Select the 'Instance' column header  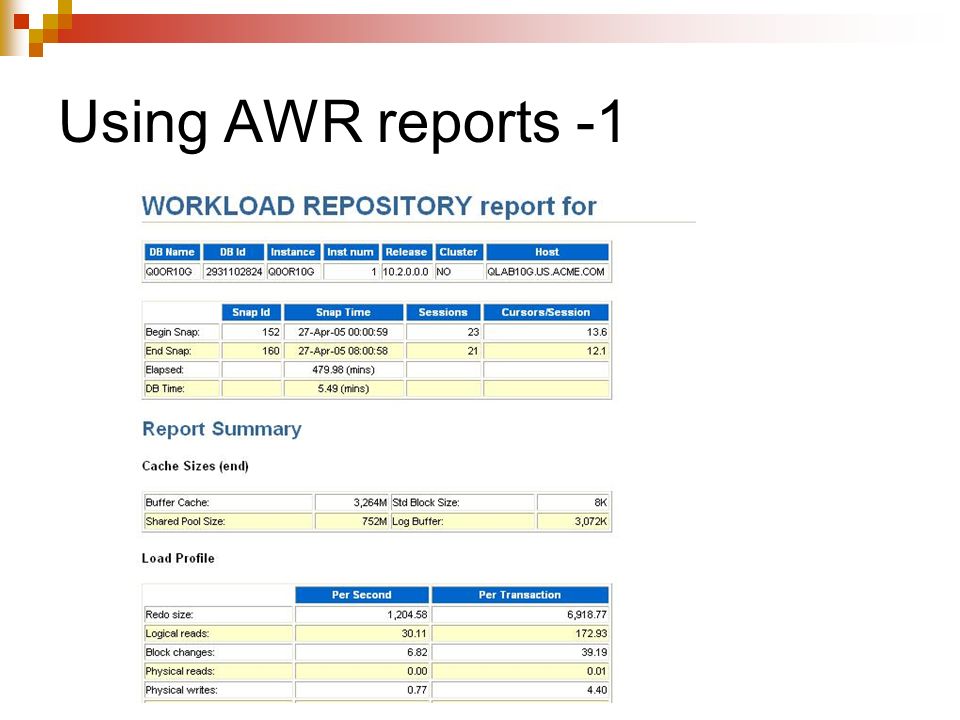pos(293,252)
